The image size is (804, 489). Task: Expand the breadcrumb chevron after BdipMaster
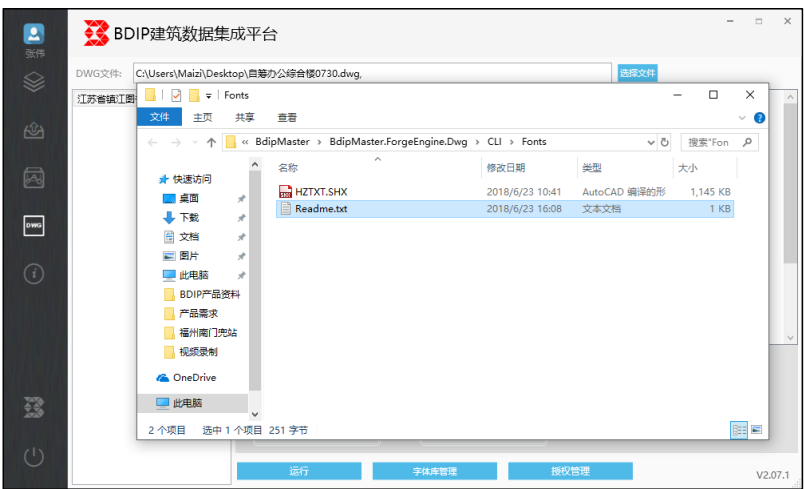(x=319, y=142)
